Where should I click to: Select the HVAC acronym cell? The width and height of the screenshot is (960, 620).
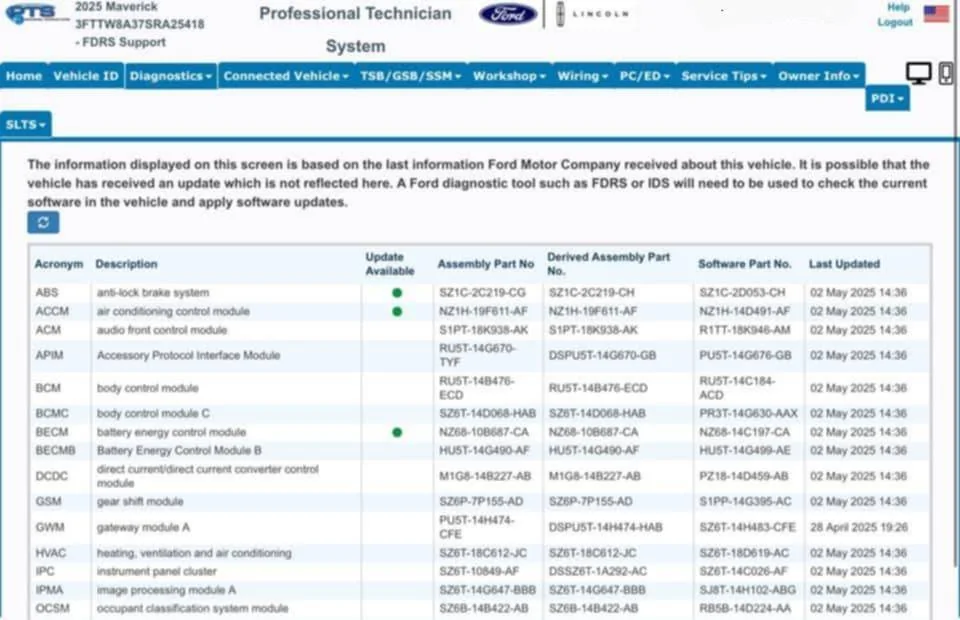50,553
